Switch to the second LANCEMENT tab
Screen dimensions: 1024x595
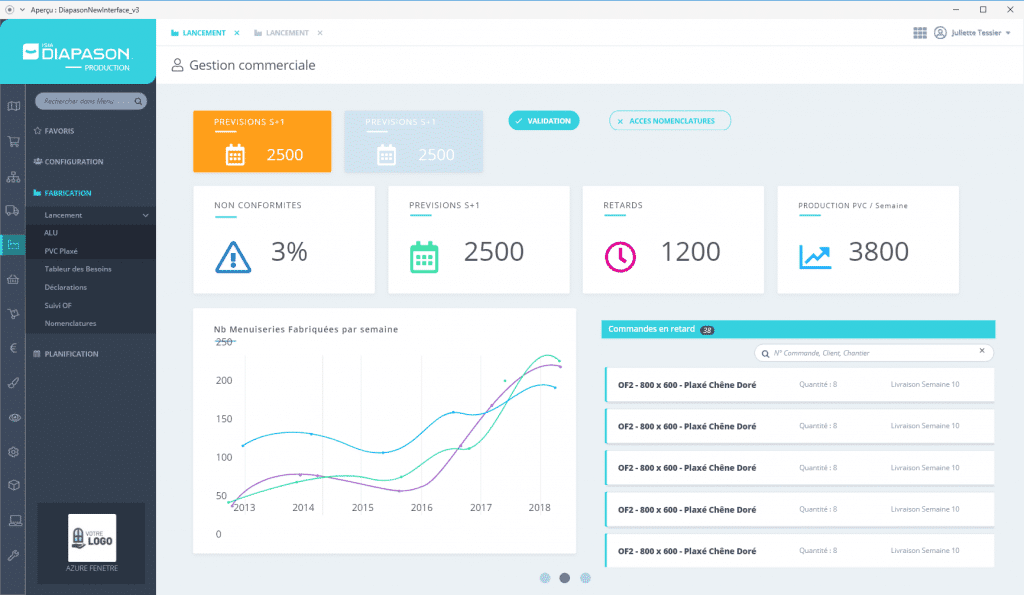[287, 33]
